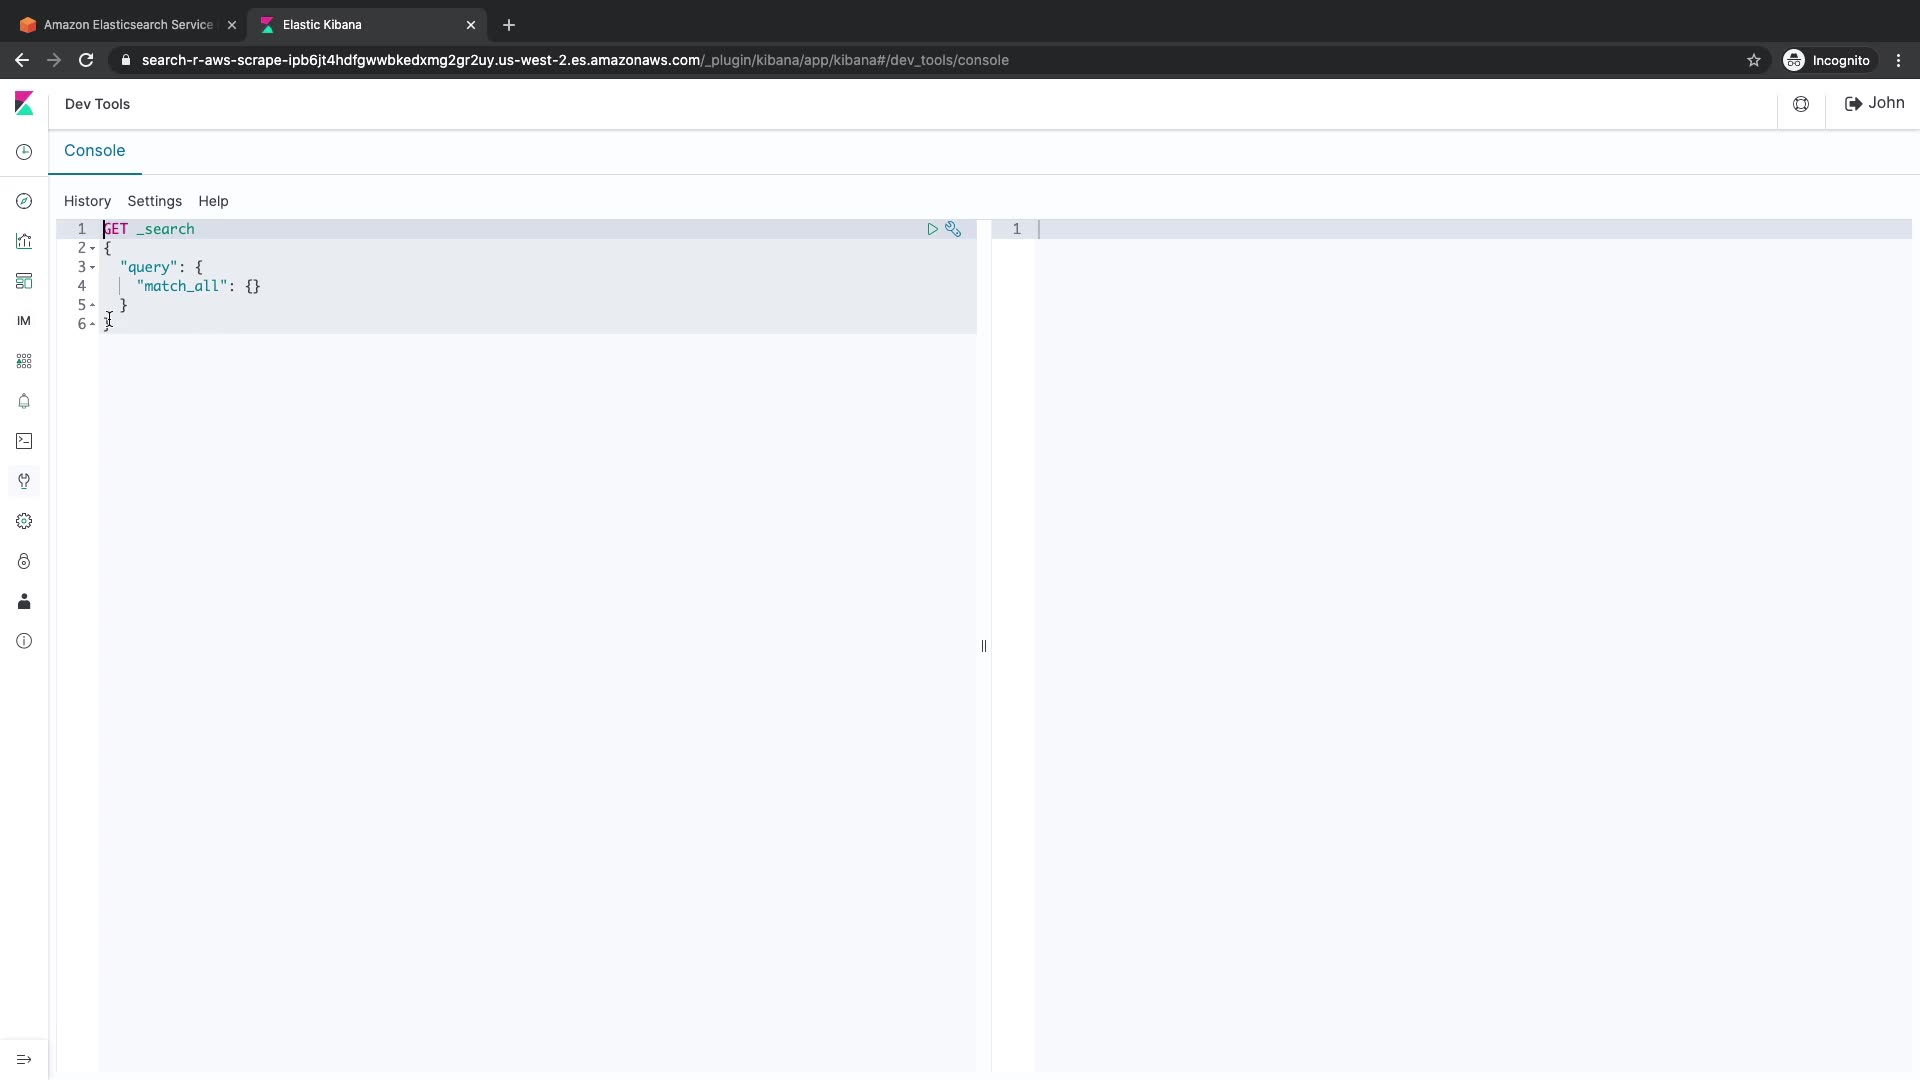
Task: Open Visualize from the chart sidebar icon
Action: pyautogui.click(x=24, y=241)
